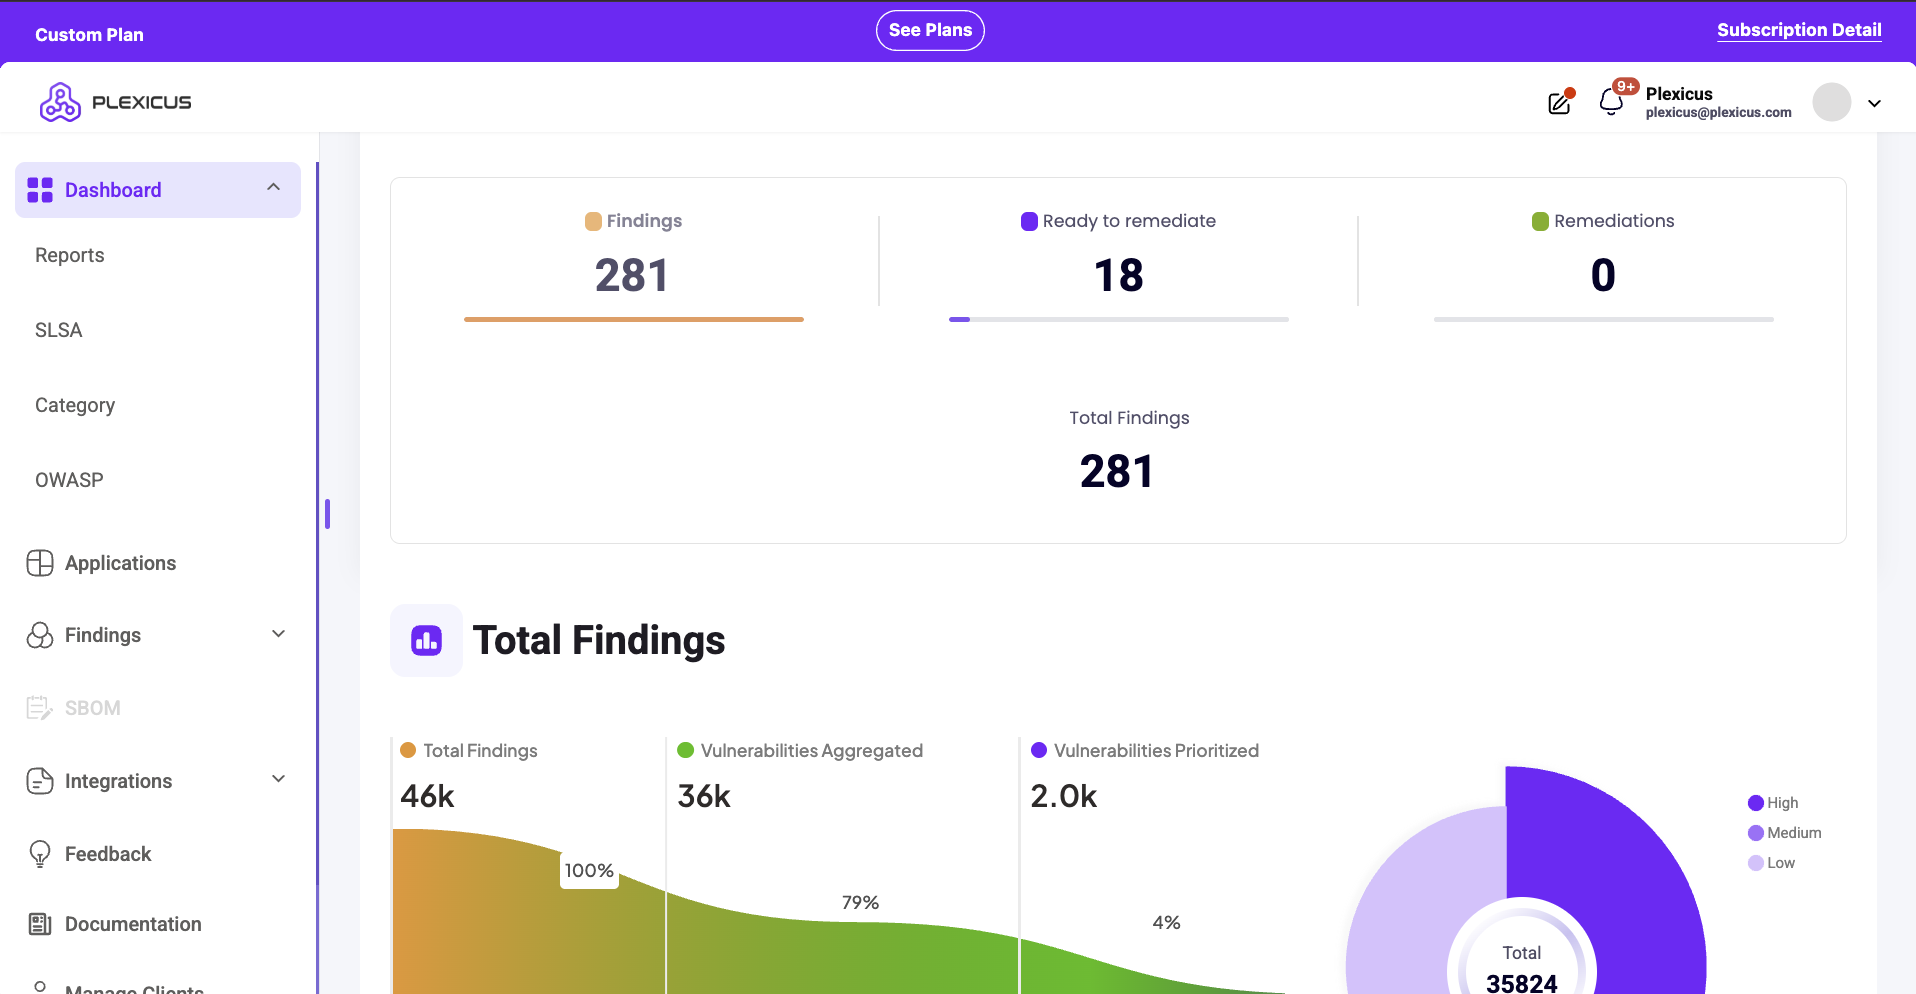Open Documentation in sidebar
Image resolution: width=1916 pixels, height=994 pixels.
133,924
